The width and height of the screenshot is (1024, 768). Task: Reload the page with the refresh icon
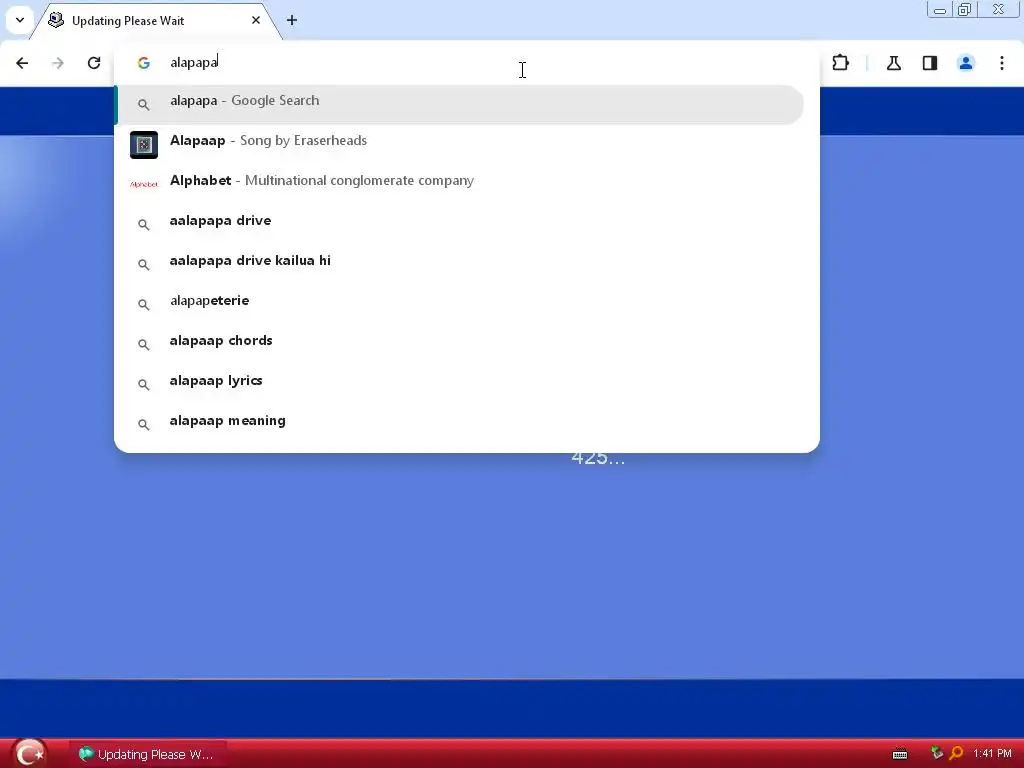click(x=94, y=63)
